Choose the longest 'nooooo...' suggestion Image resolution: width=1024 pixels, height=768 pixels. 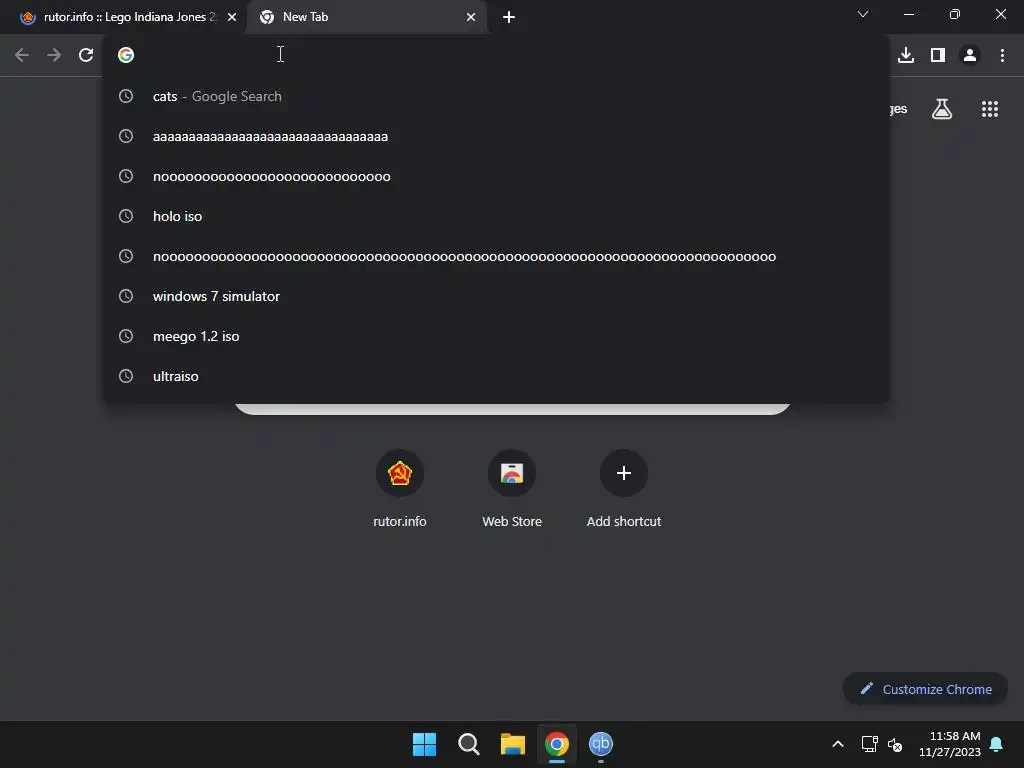tap(496, 256)
